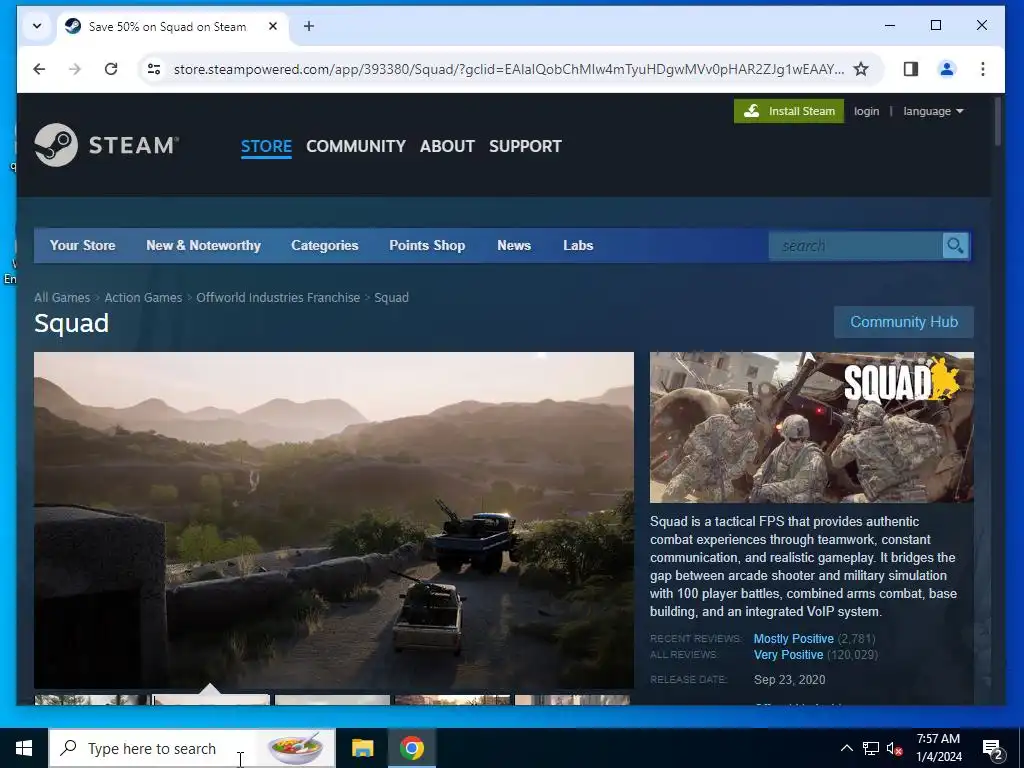Open the notification center icon

(x=993, y=748)
